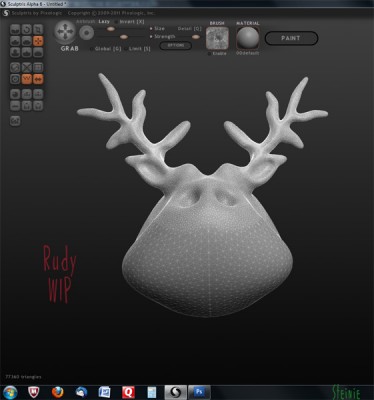Viewport: 374px width, 400px height.
Task: Enable the Limit [S] checkbox
Action: click(126, 49)
